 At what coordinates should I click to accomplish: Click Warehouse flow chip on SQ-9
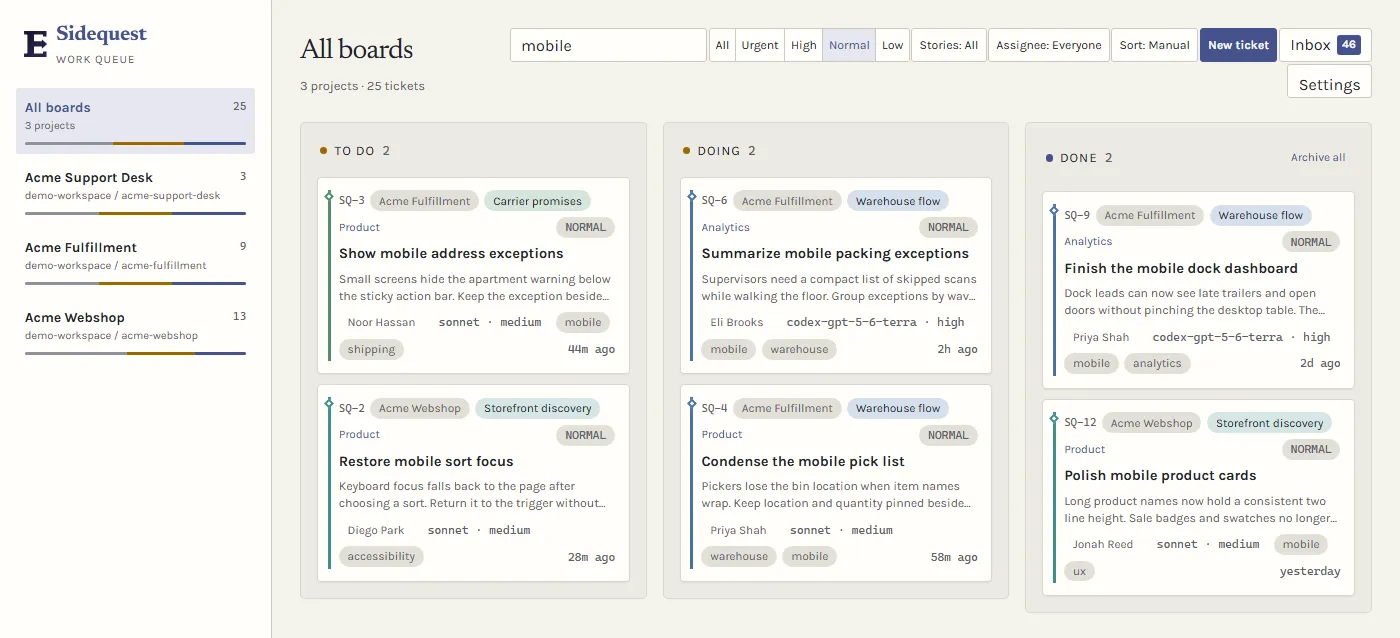click(1261, 215)
